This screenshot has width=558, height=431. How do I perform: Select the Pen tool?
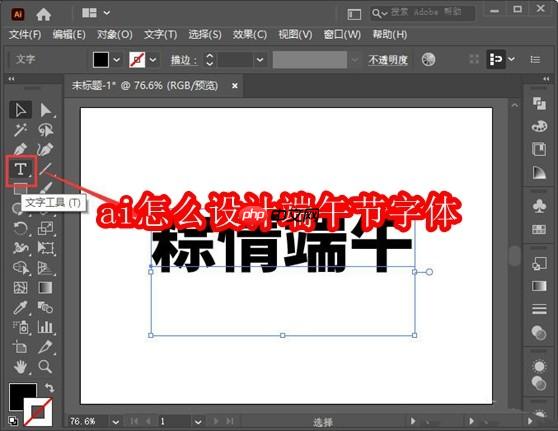pyautogui.click(x=20, y=149)
